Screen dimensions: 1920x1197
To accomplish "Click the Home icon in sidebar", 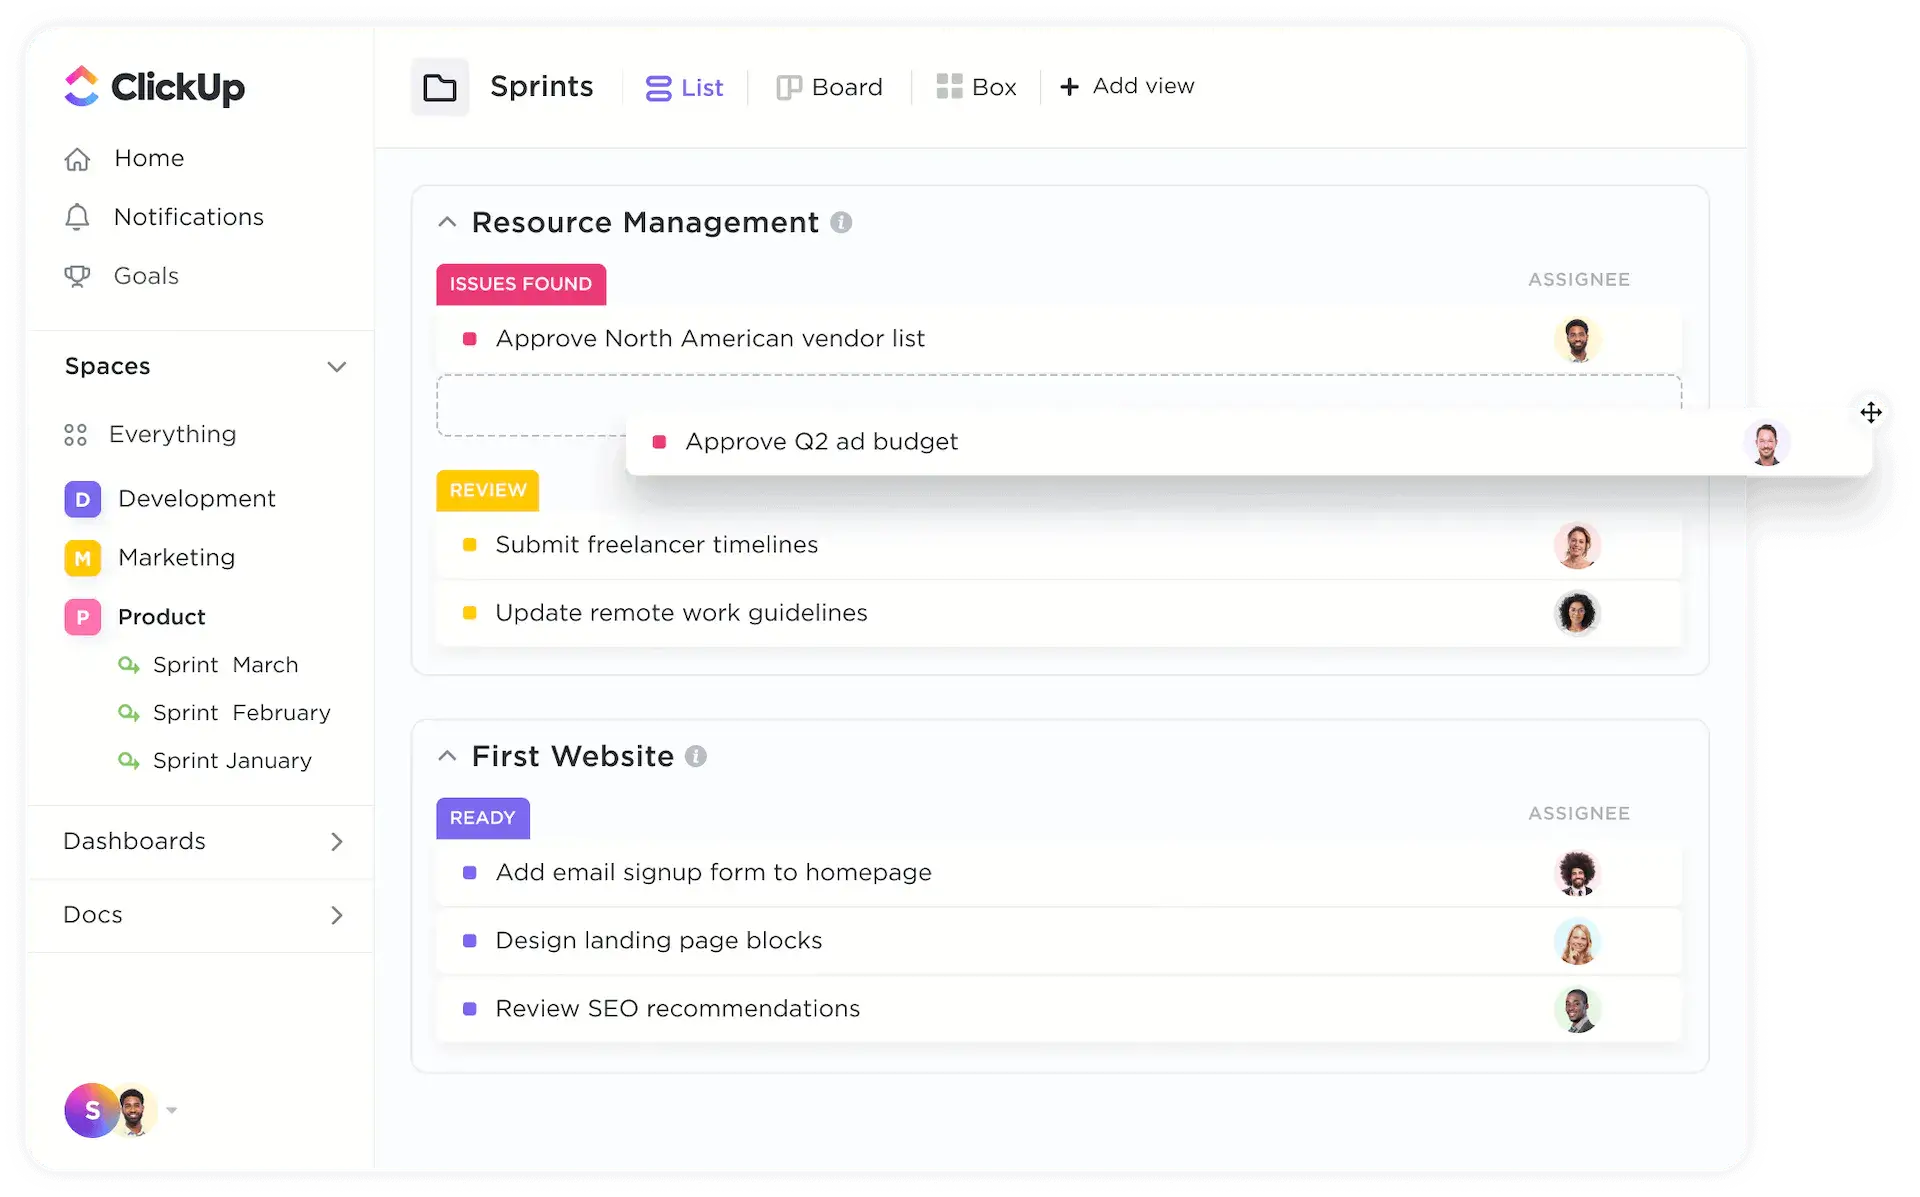I will coord(79,156).
